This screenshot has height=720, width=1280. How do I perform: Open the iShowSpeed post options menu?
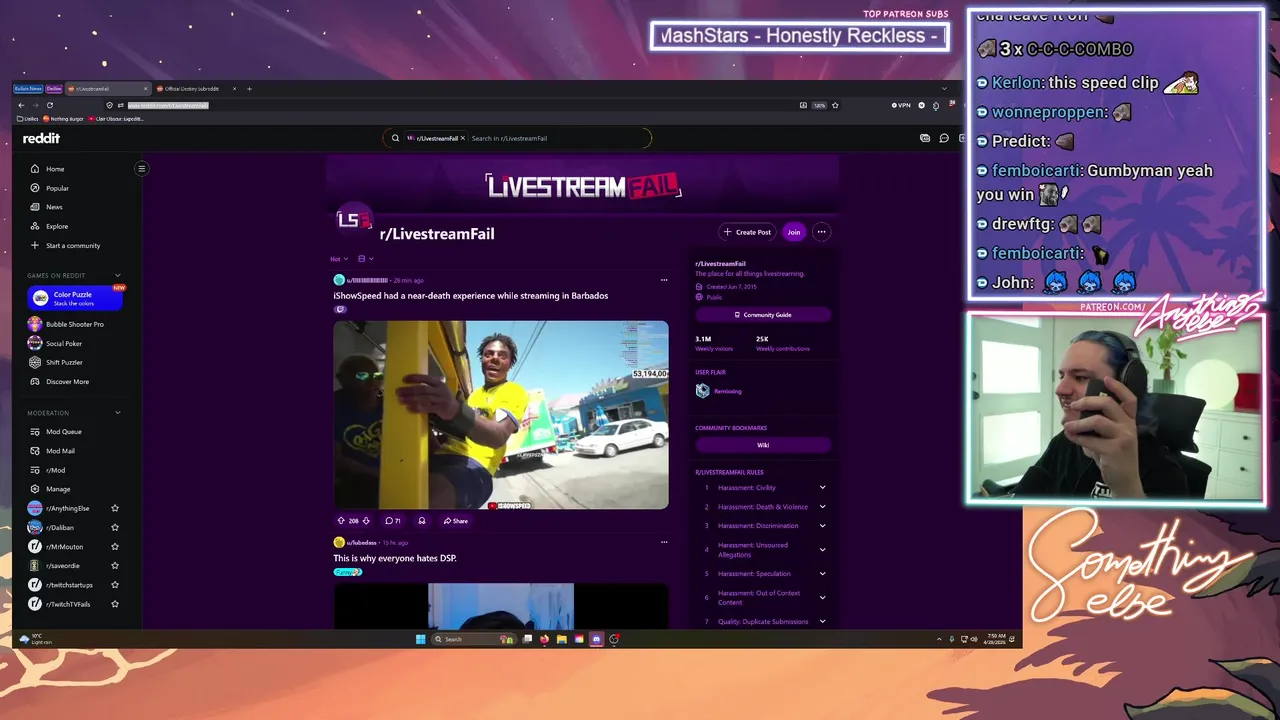(664, 280)
